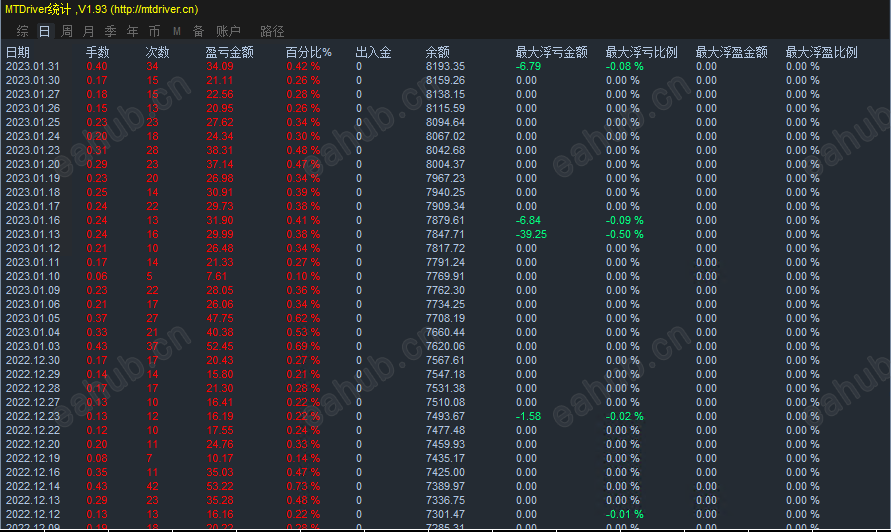The width and height of the screenshot is (891, 532).
Task: Click the MTDriver统计 V1.93 title text
Action: tap(102, 9)
